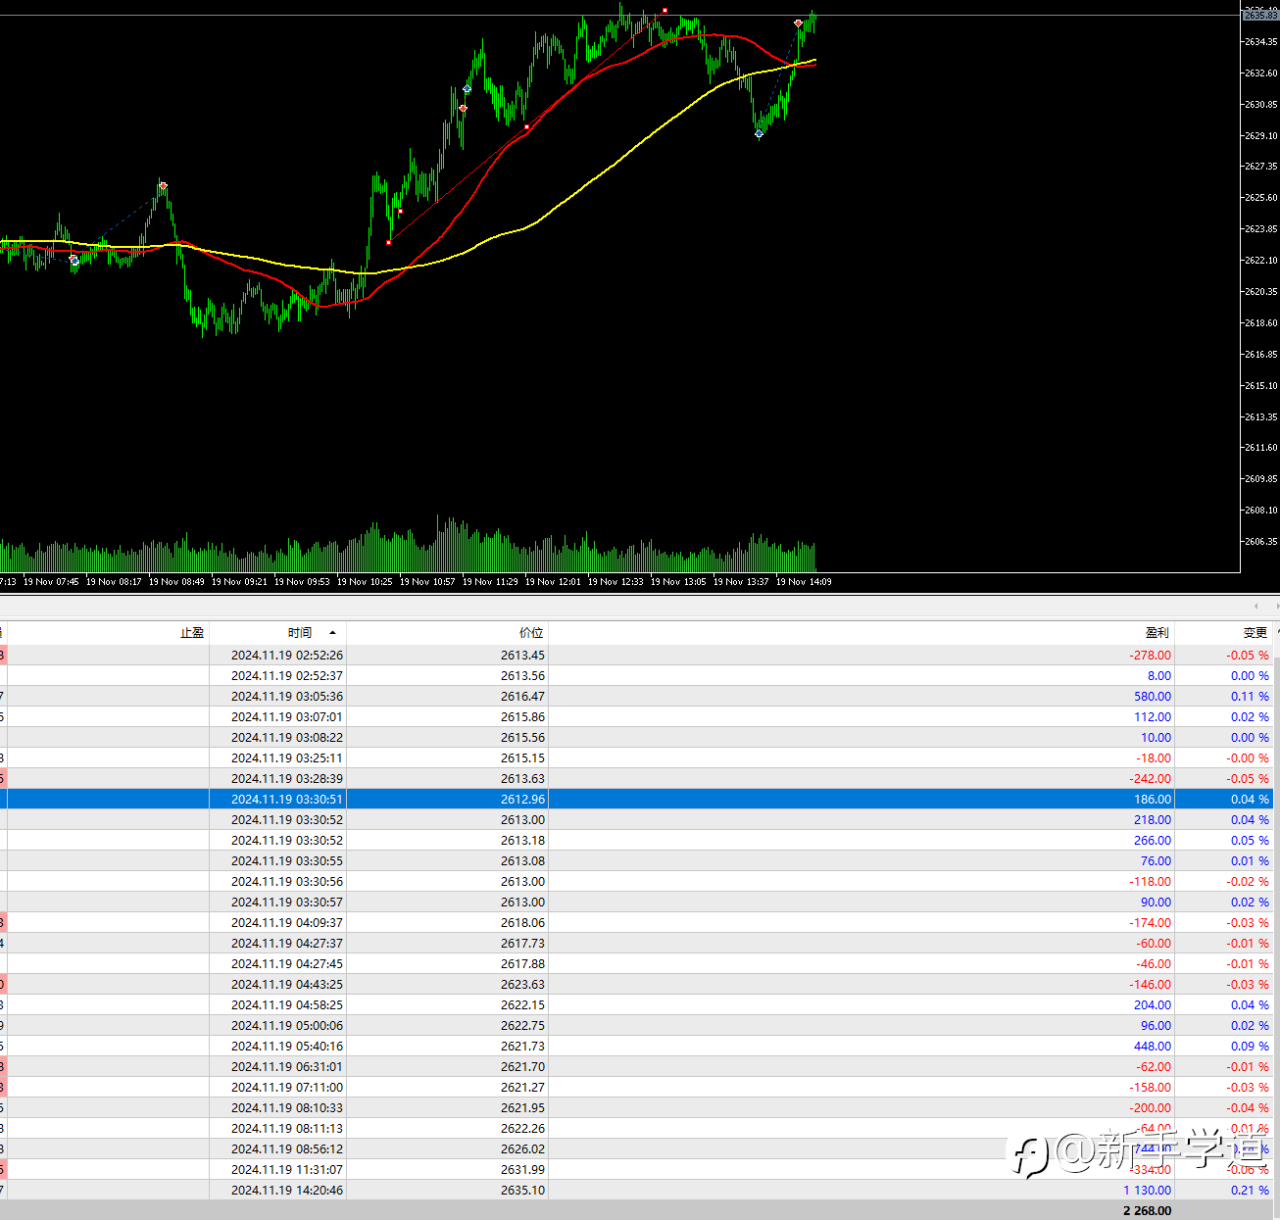The height and width of the screenshot is (1220, 1280).
Task: Select the highlighted 03:30:51 trade row
Action: coord(640,799)
